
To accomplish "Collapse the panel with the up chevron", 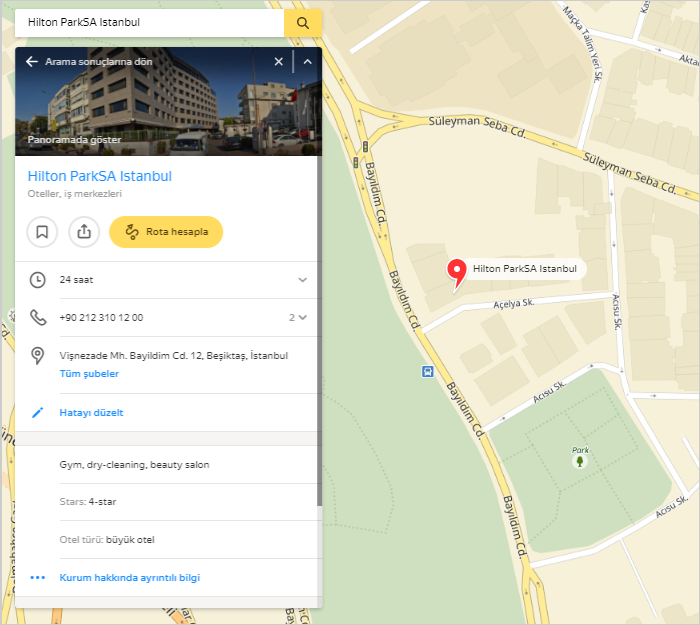I will pos(307,62).
